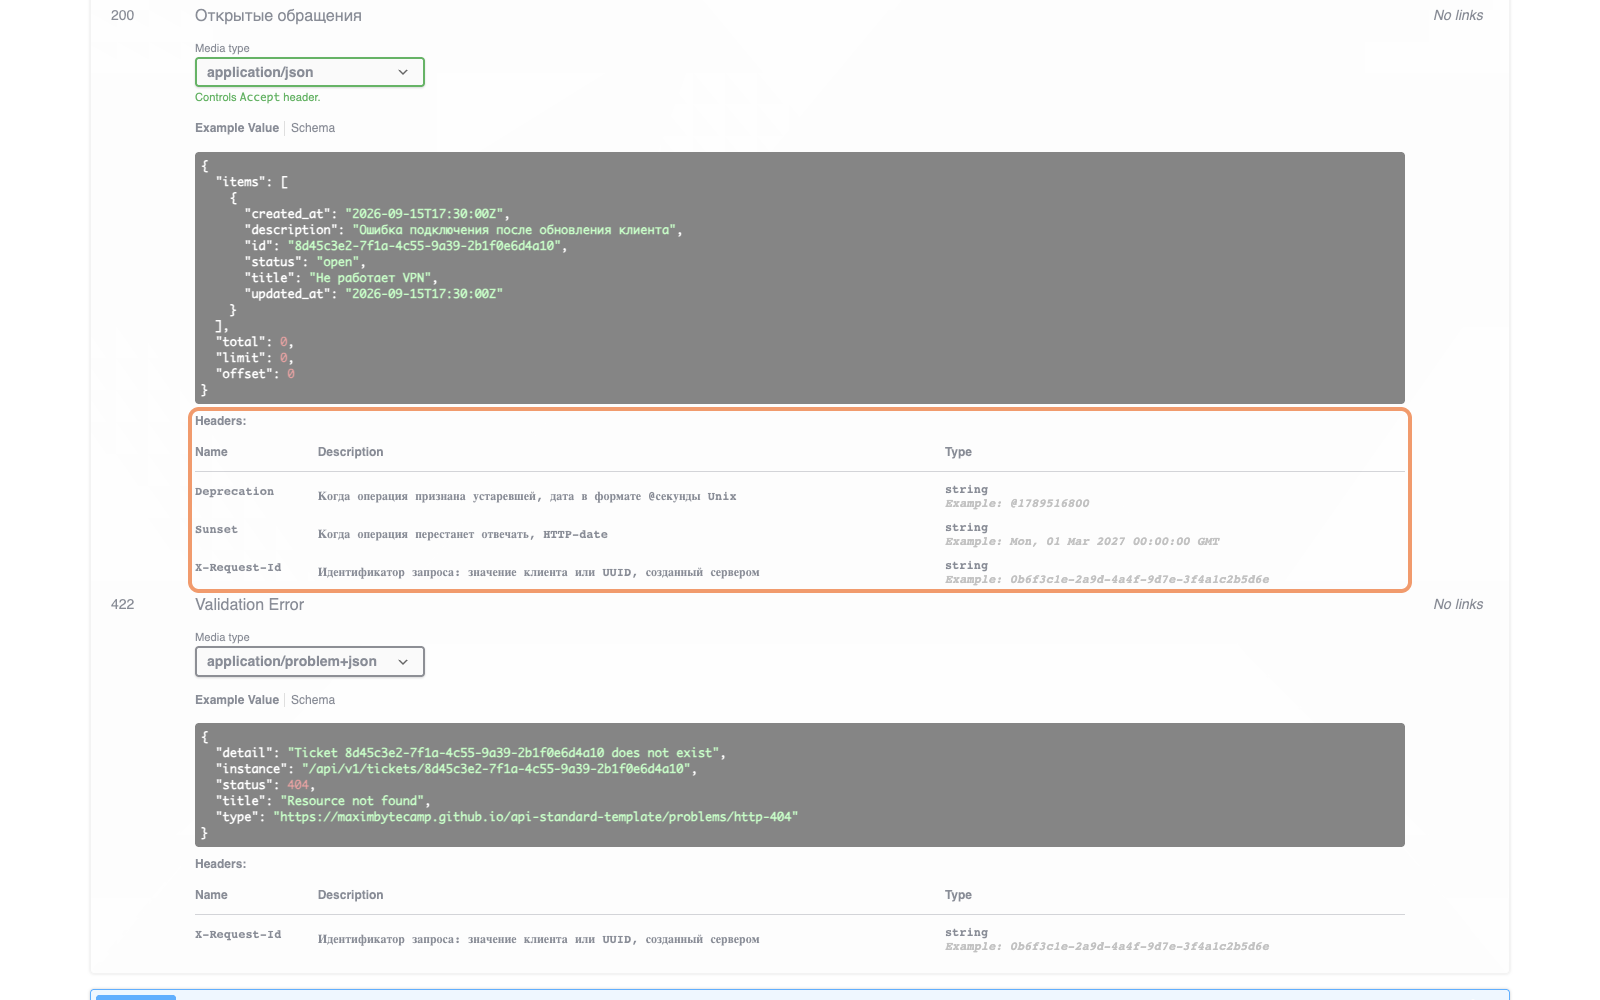Select Example Value tab under 422 response

(x=237, y=700)
